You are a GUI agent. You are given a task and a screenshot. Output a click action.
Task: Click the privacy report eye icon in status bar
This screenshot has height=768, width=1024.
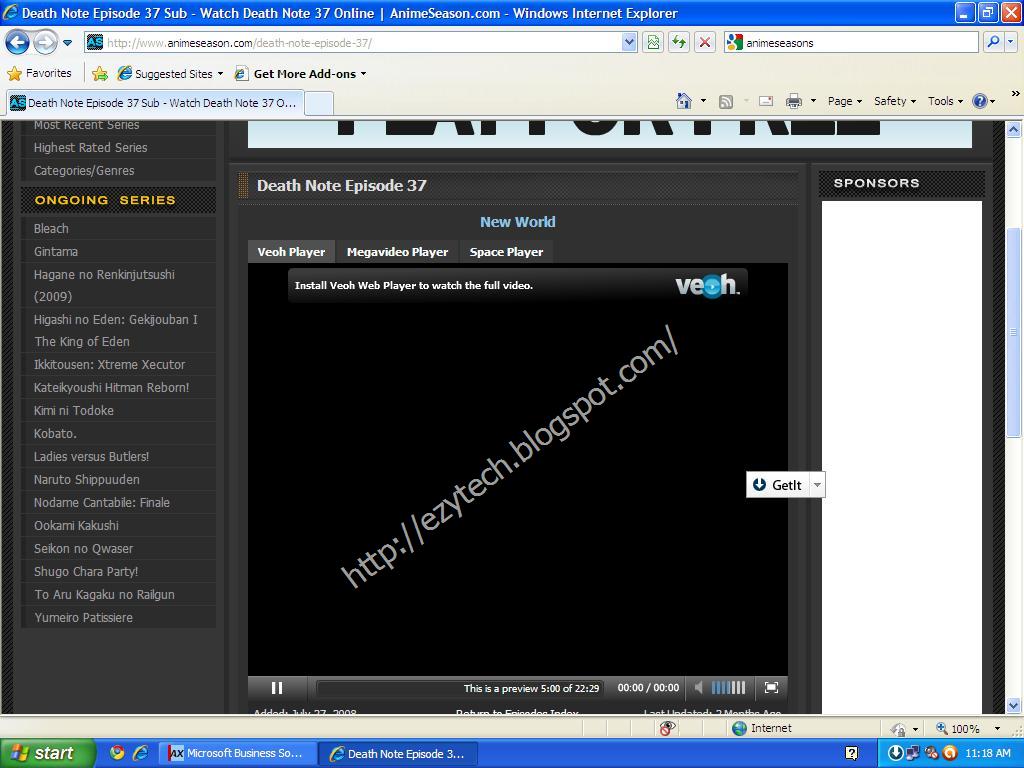pyautogui.click(x=667, y=728)
